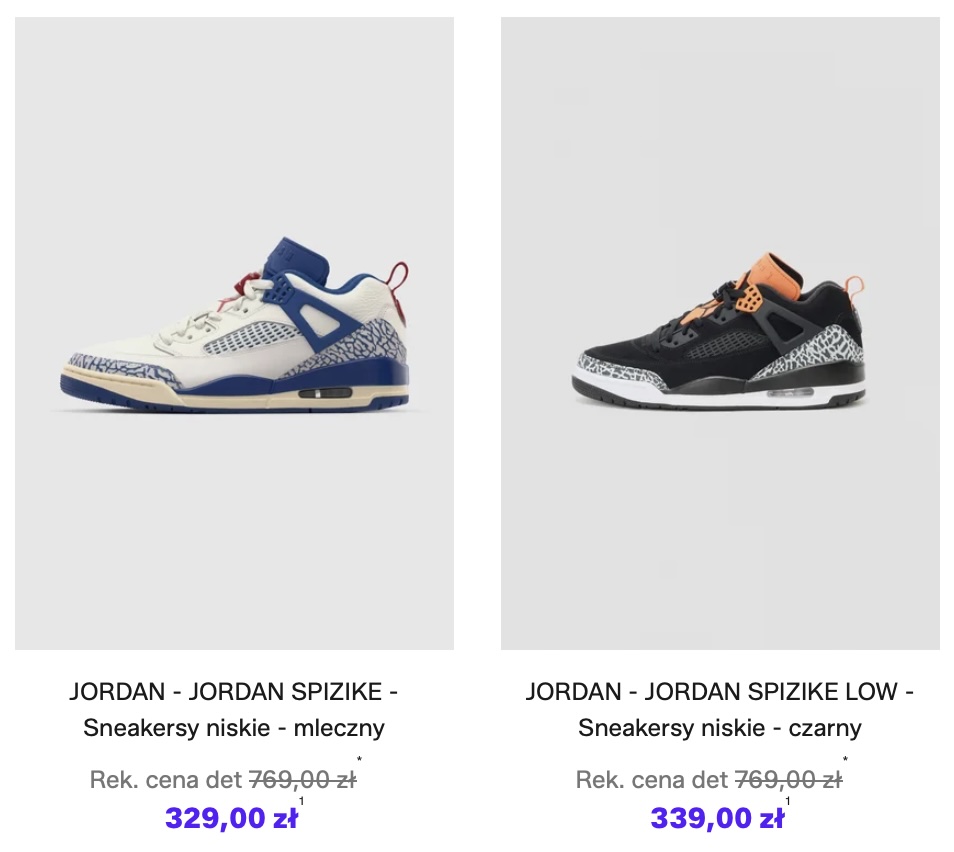Open the milky white Jordan Spizike shoe image
Viewport: 954px width, 852px height.
tap(234, 333)
